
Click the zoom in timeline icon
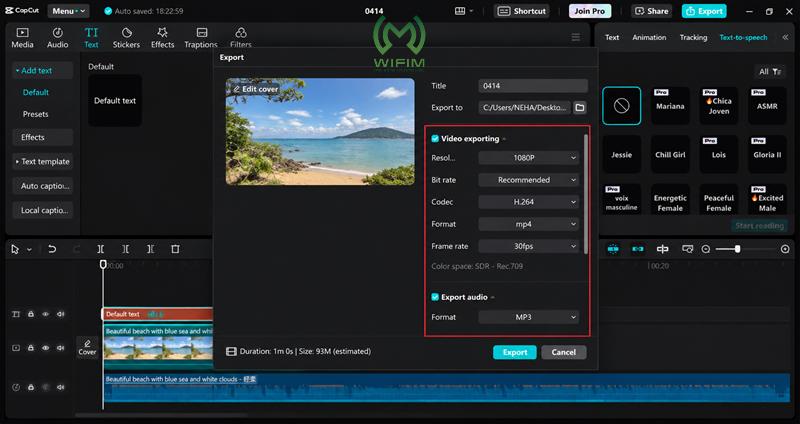pos(785,249)
